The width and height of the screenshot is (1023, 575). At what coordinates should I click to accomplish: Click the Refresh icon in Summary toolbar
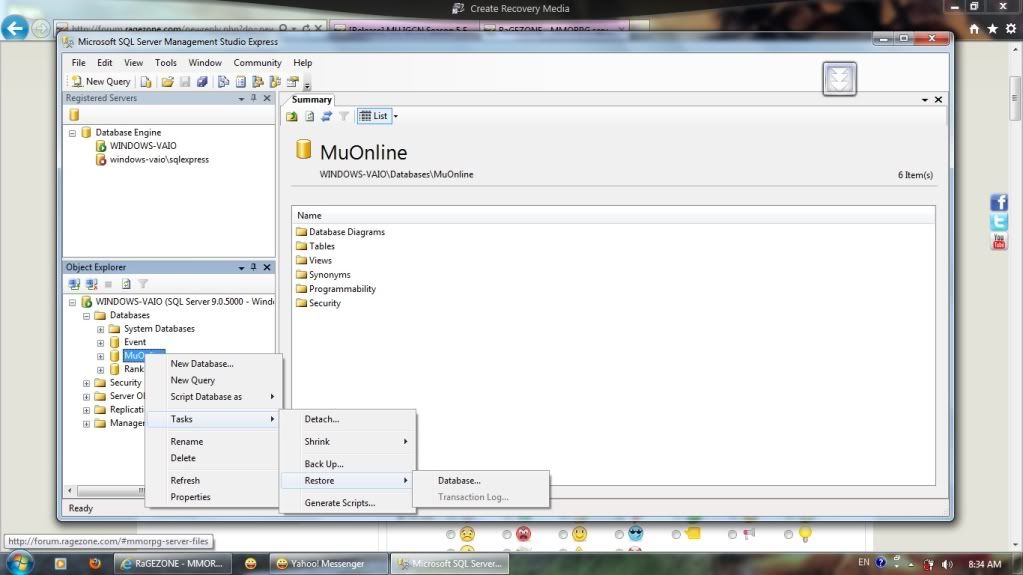coord(326,117)
